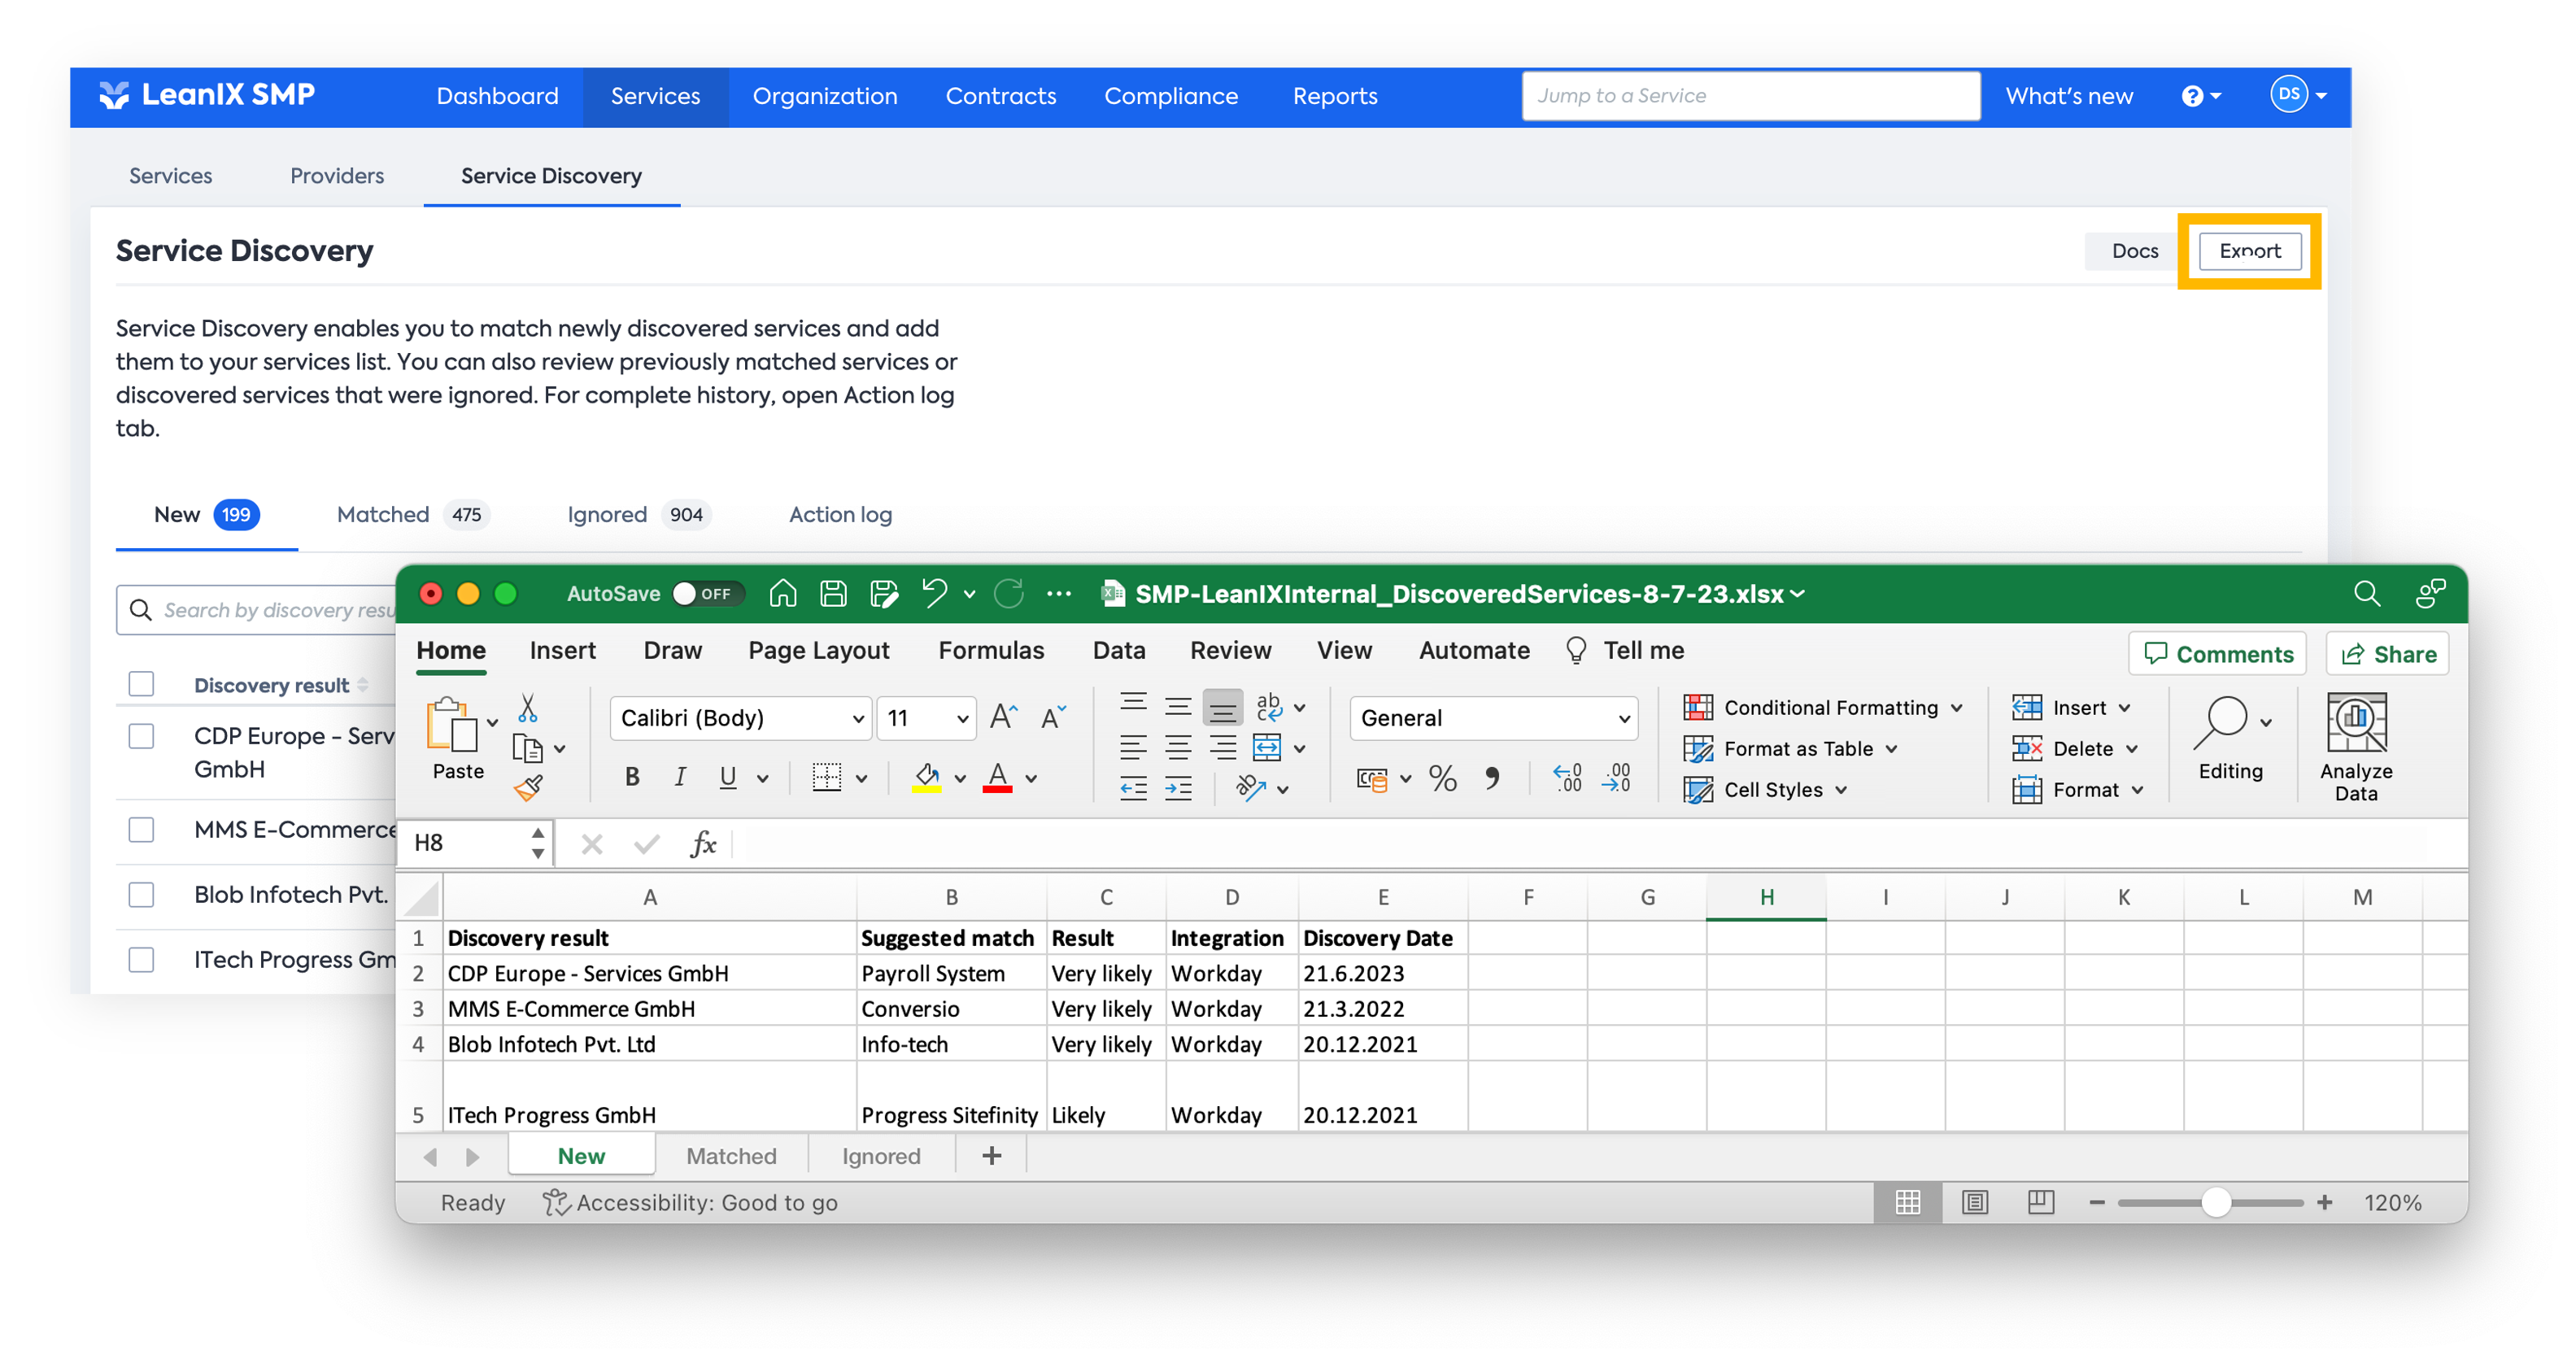
Task: Open the Insert ribbon tab
Action: click(x=563, y=650)
